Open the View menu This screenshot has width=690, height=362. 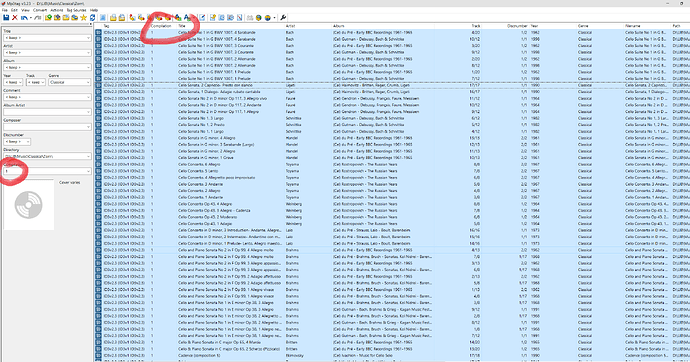click(x=25, y=10)
